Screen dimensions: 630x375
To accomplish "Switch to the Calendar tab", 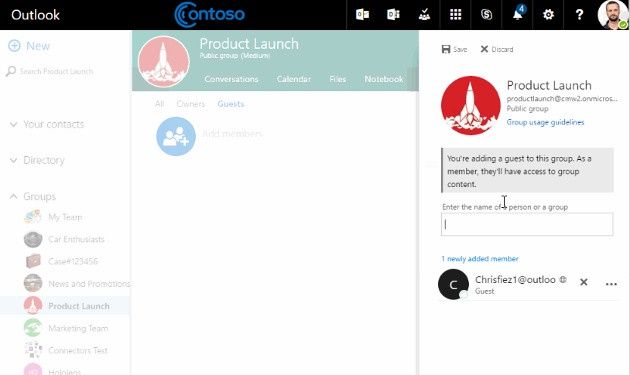I will (x=293, y=79).
